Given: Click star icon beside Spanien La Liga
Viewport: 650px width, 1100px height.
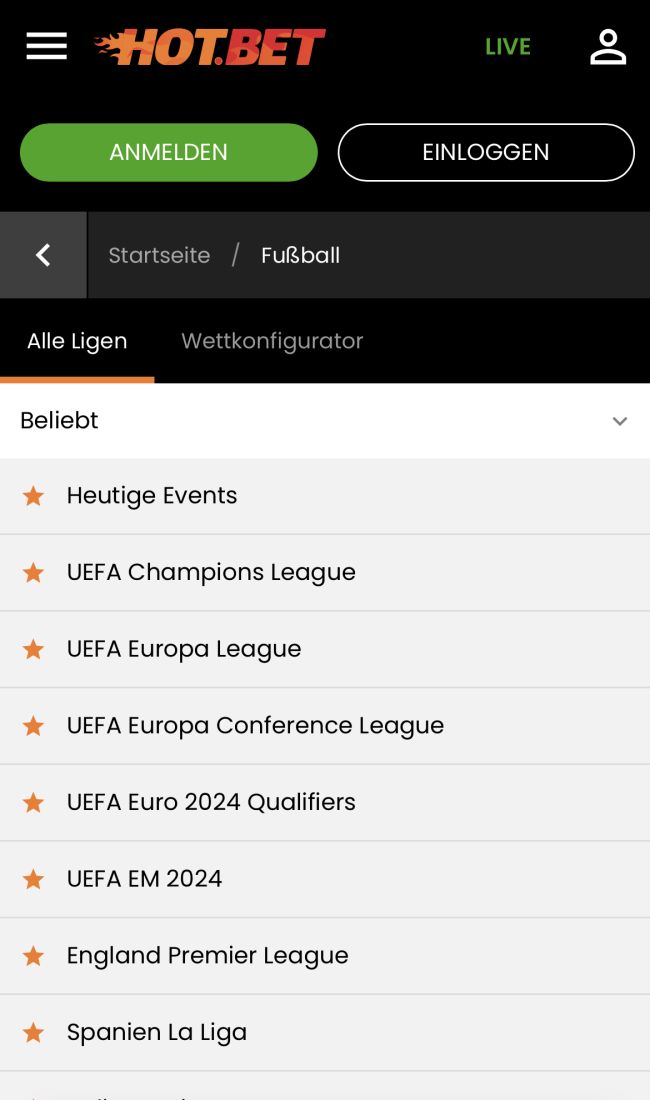Looking at the screenshot, I should coord(34,1033).
